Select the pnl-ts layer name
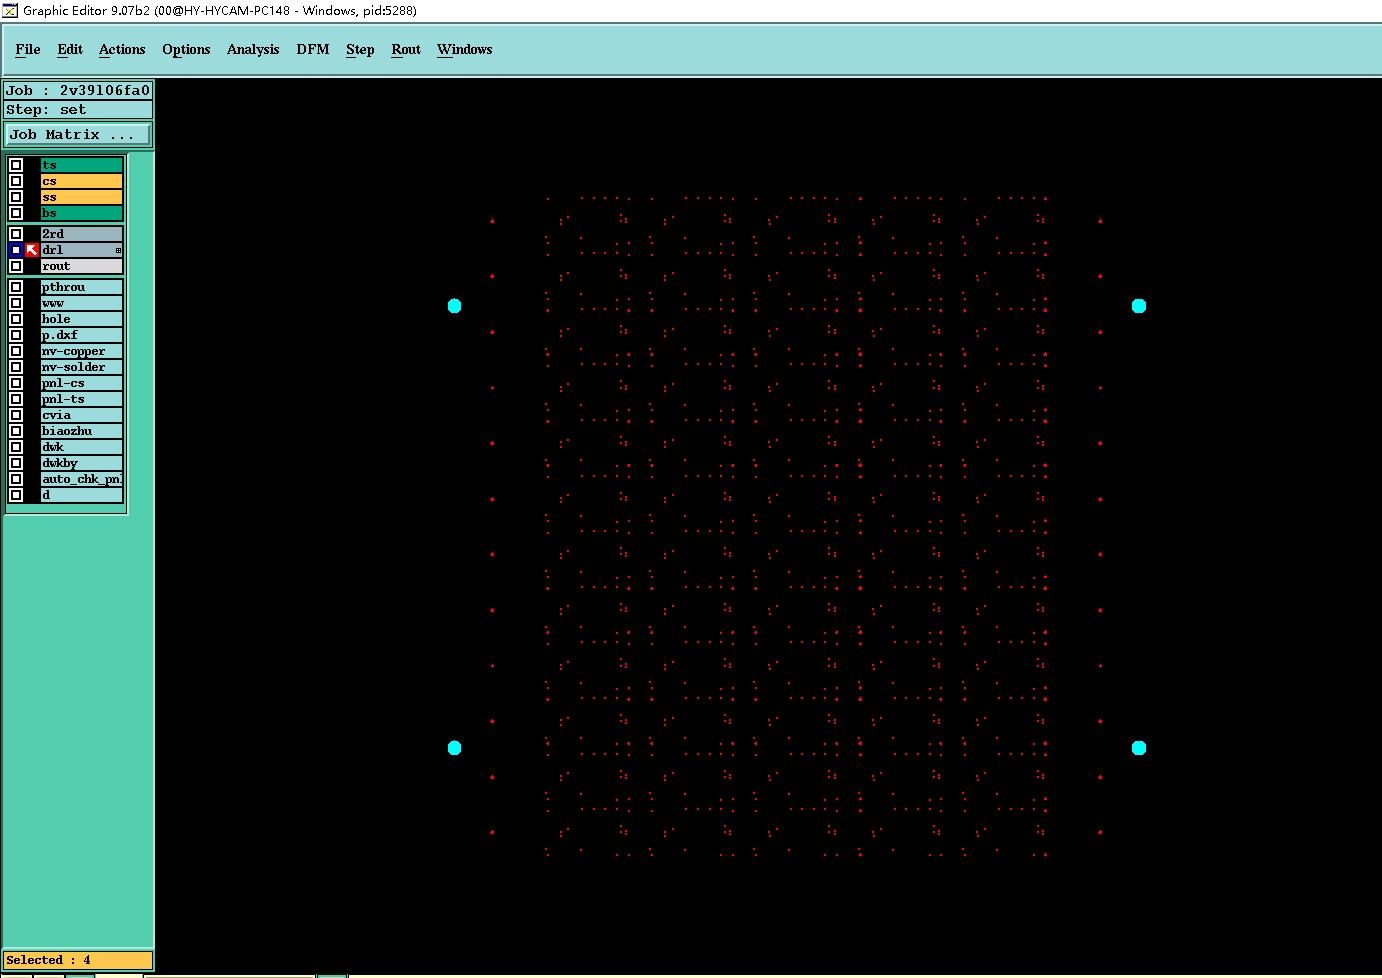 point(82,399)
